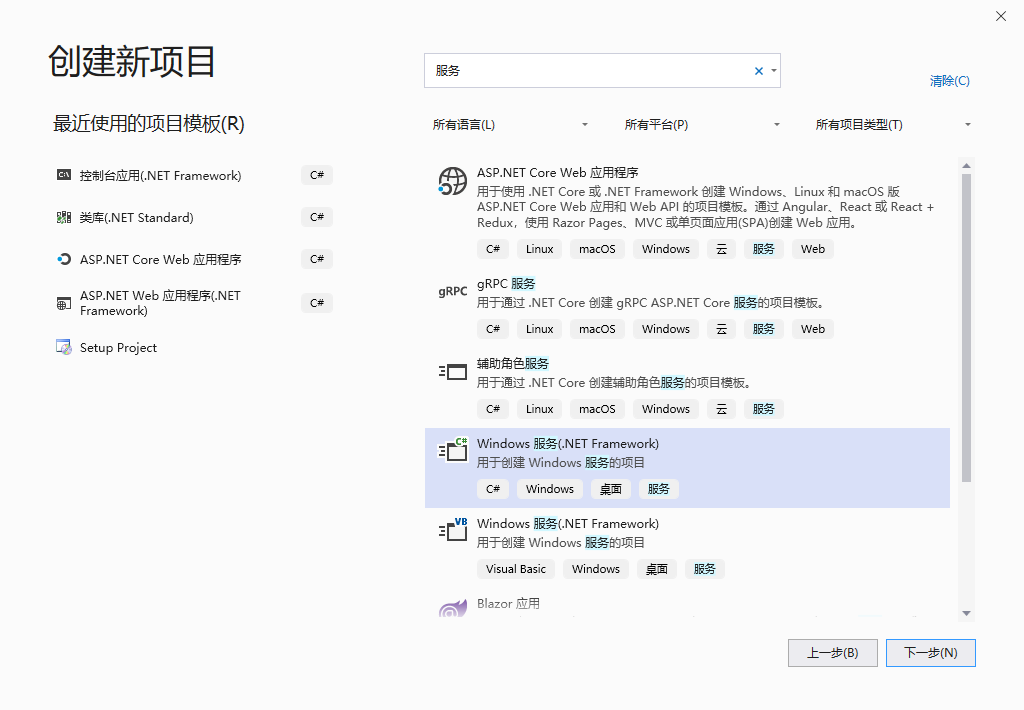The width and height of the screenshot is (1024, 710).
Task: Click the template list scrollbar up arrow
Action: (967, 166)
